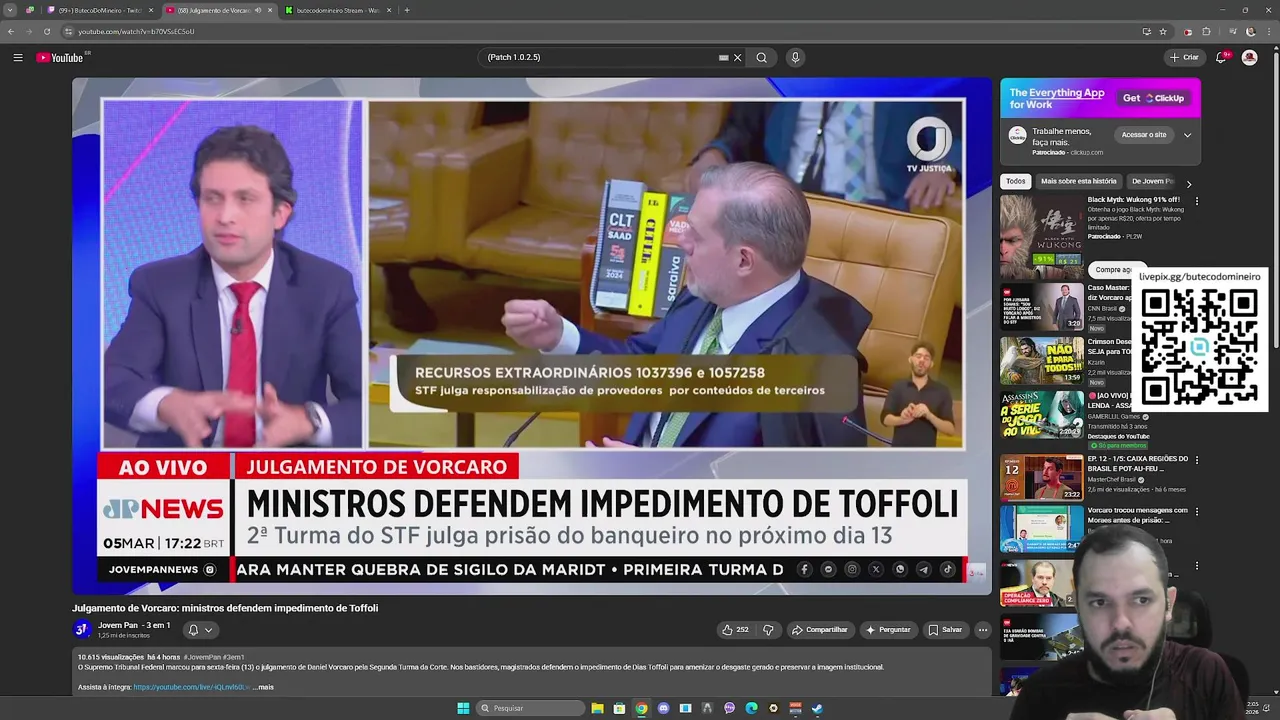Open the tab search dropdown arrow

(x=11, y=10)
